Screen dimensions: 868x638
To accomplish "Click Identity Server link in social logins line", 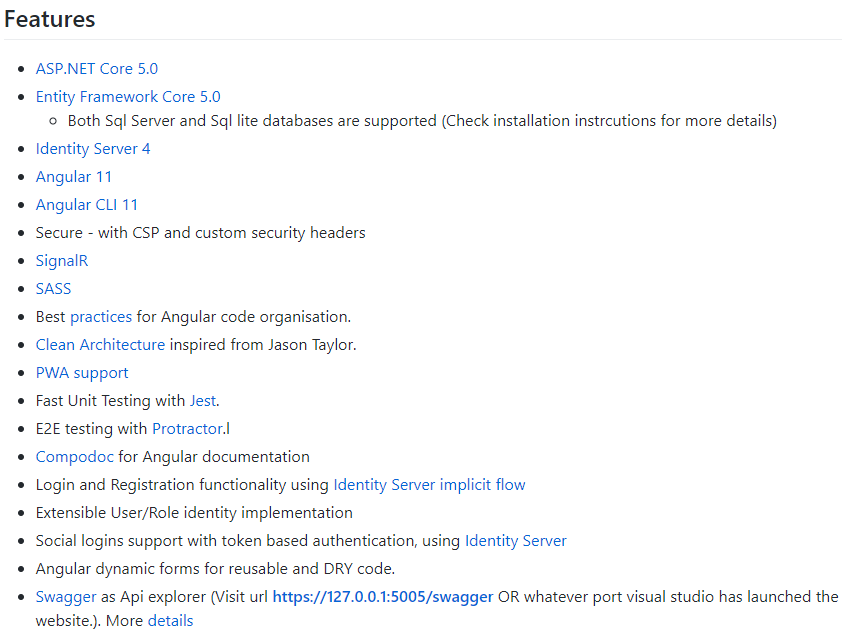I will click(x=516, y=541).
